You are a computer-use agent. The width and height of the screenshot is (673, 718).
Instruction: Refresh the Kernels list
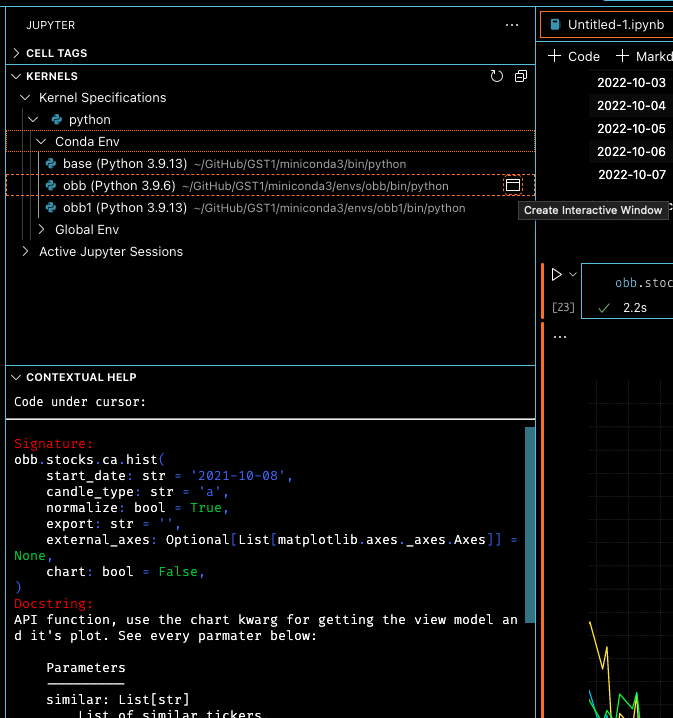[x=497, y=76]
